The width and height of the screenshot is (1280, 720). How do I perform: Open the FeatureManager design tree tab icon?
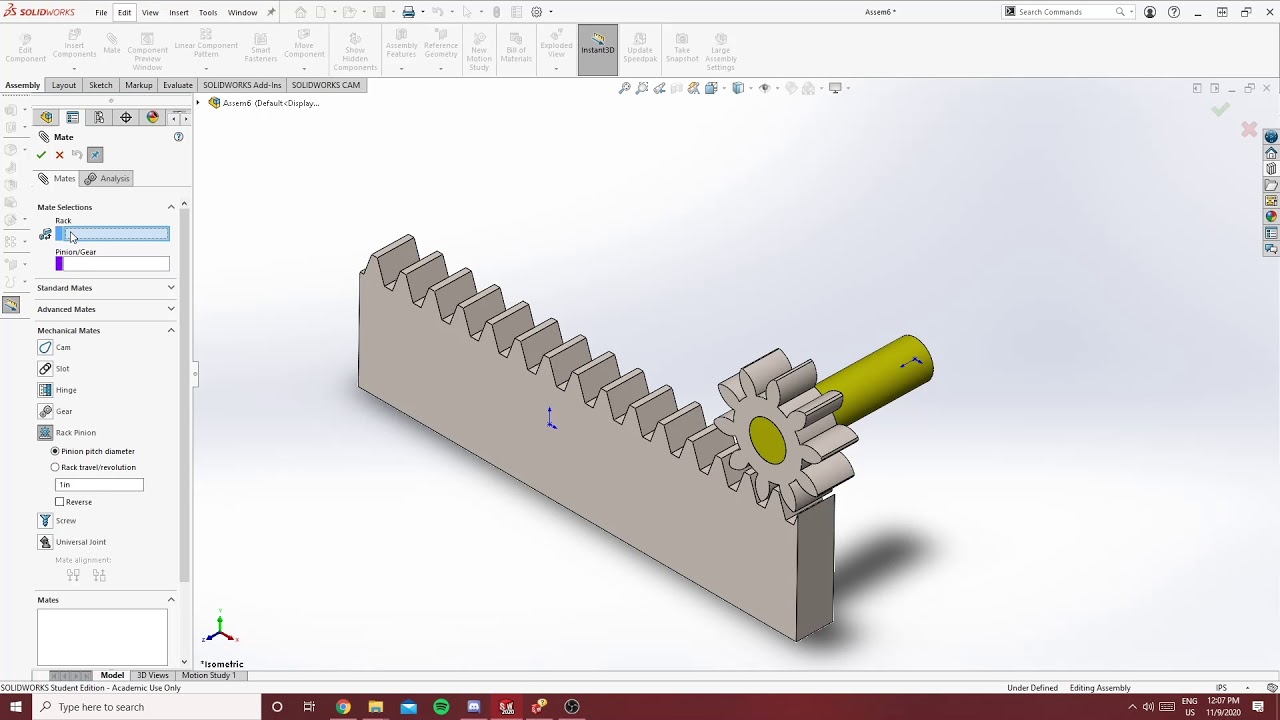[46, 117]
